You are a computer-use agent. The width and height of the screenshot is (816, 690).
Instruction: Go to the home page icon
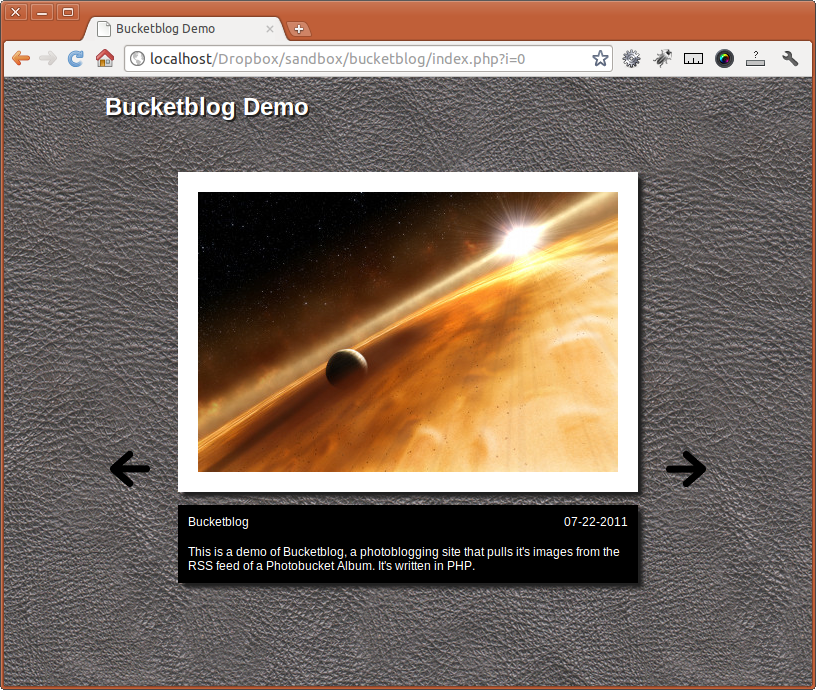tap(105, 58)
